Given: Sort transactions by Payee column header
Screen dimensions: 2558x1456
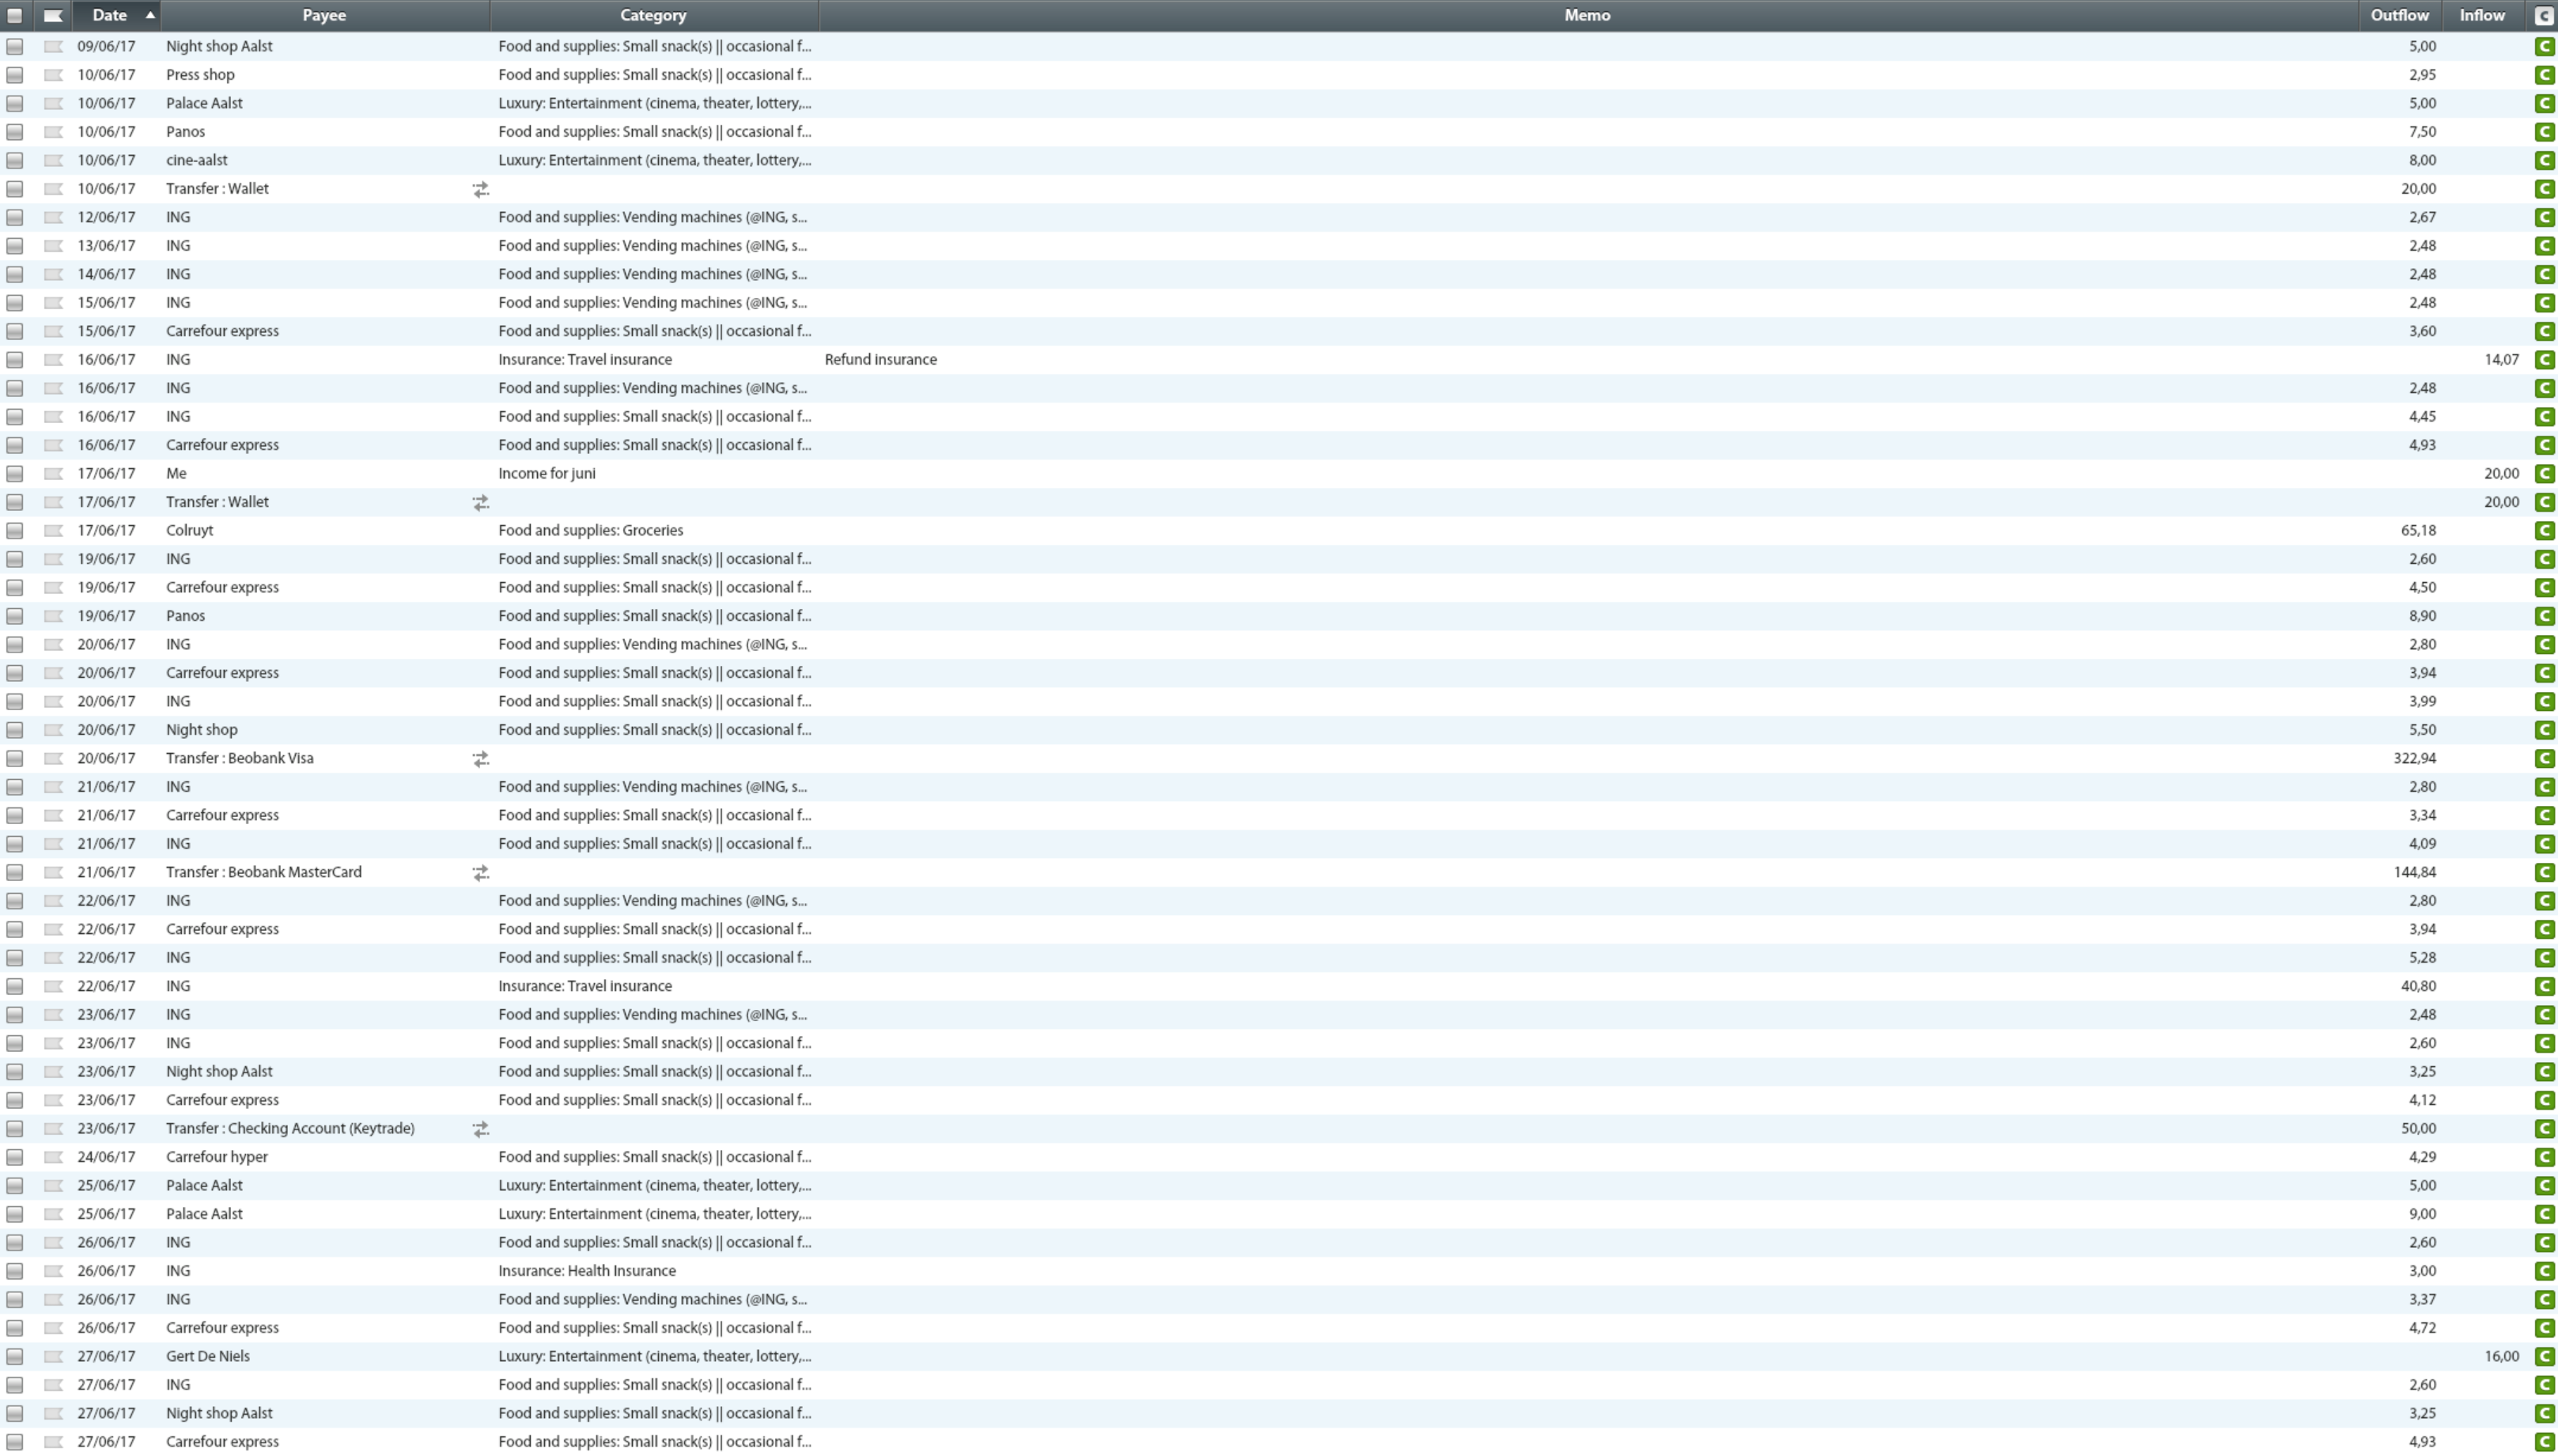Looking at the screenshot, I should [x=324, y=16].
